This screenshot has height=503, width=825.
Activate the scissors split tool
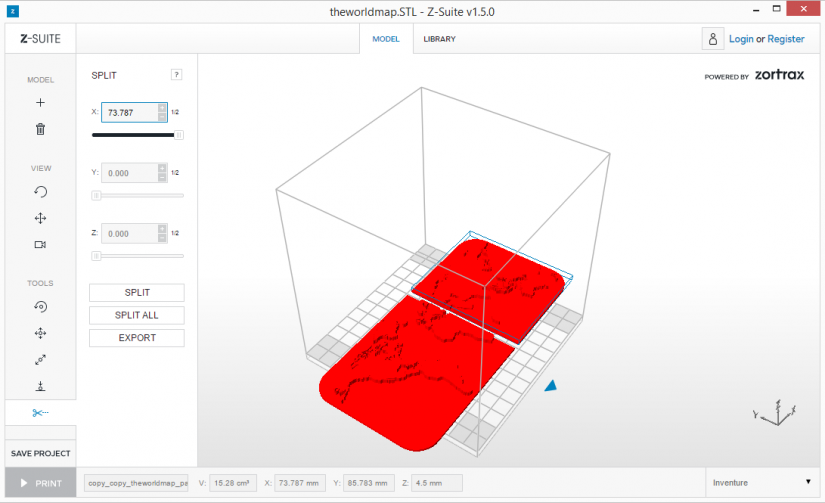[x=40, y=413]
